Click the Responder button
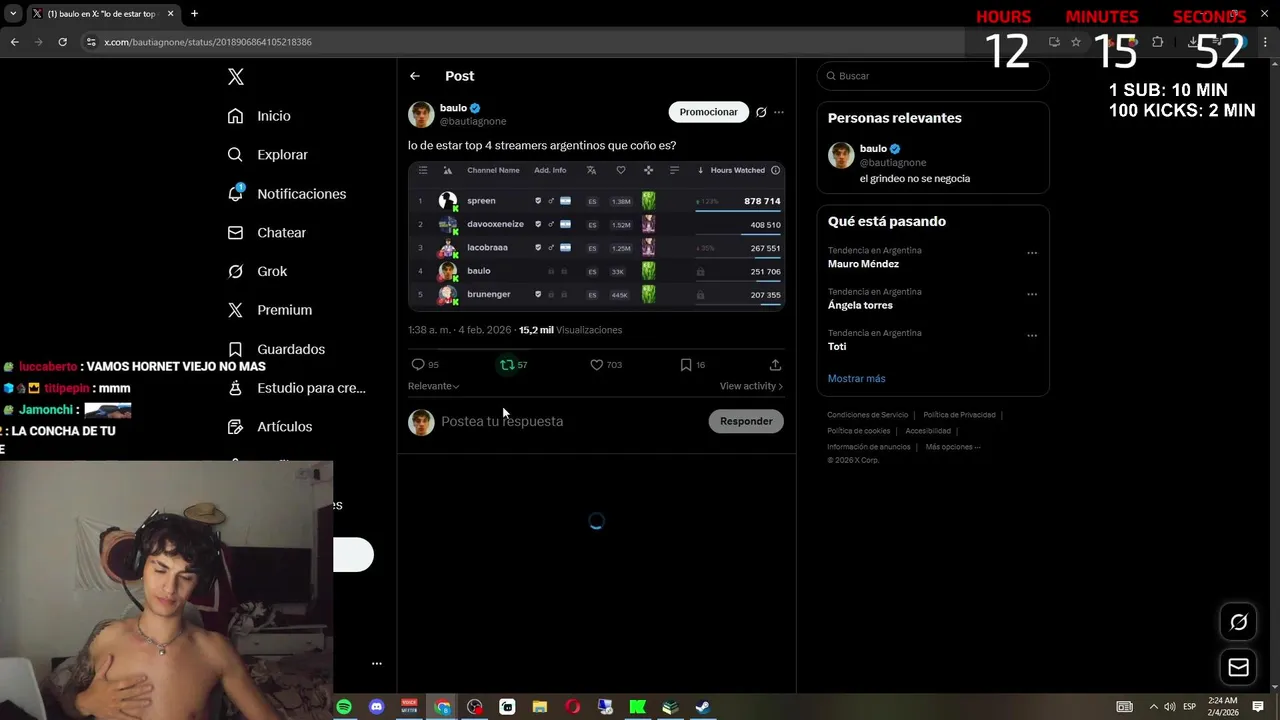The image size is (1280, 720). 746,421
